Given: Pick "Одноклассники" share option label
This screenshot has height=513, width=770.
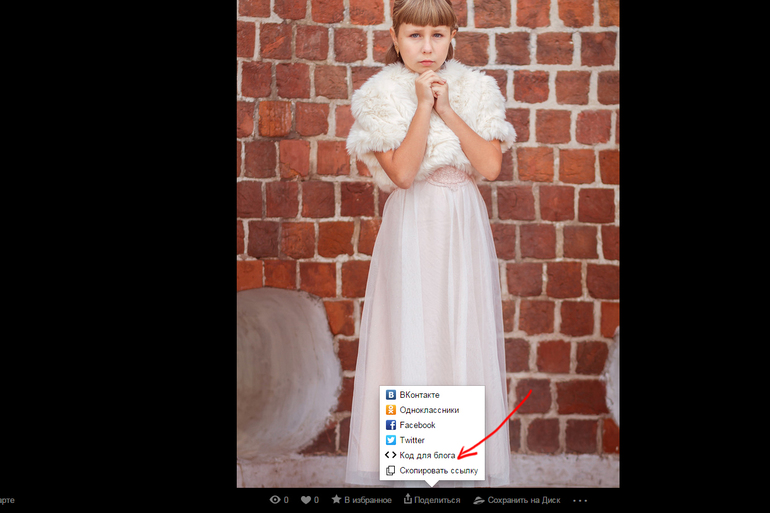Looking at the screenshot, I should coord(429,410).
